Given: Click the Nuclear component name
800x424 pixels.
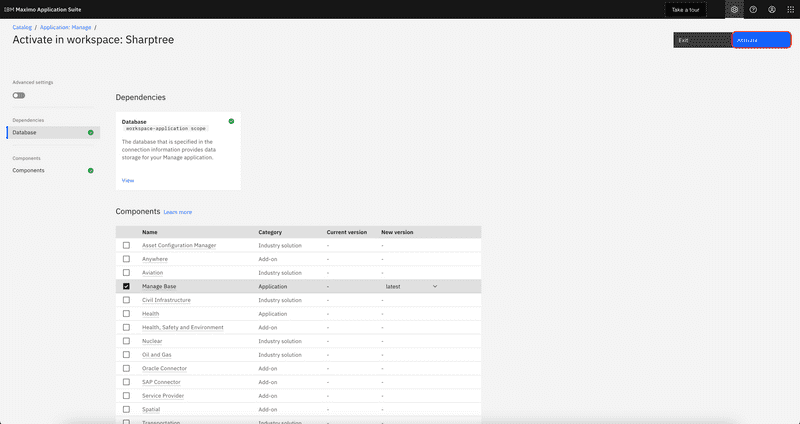Looking at the screenshot, I should tap(152, 341).
